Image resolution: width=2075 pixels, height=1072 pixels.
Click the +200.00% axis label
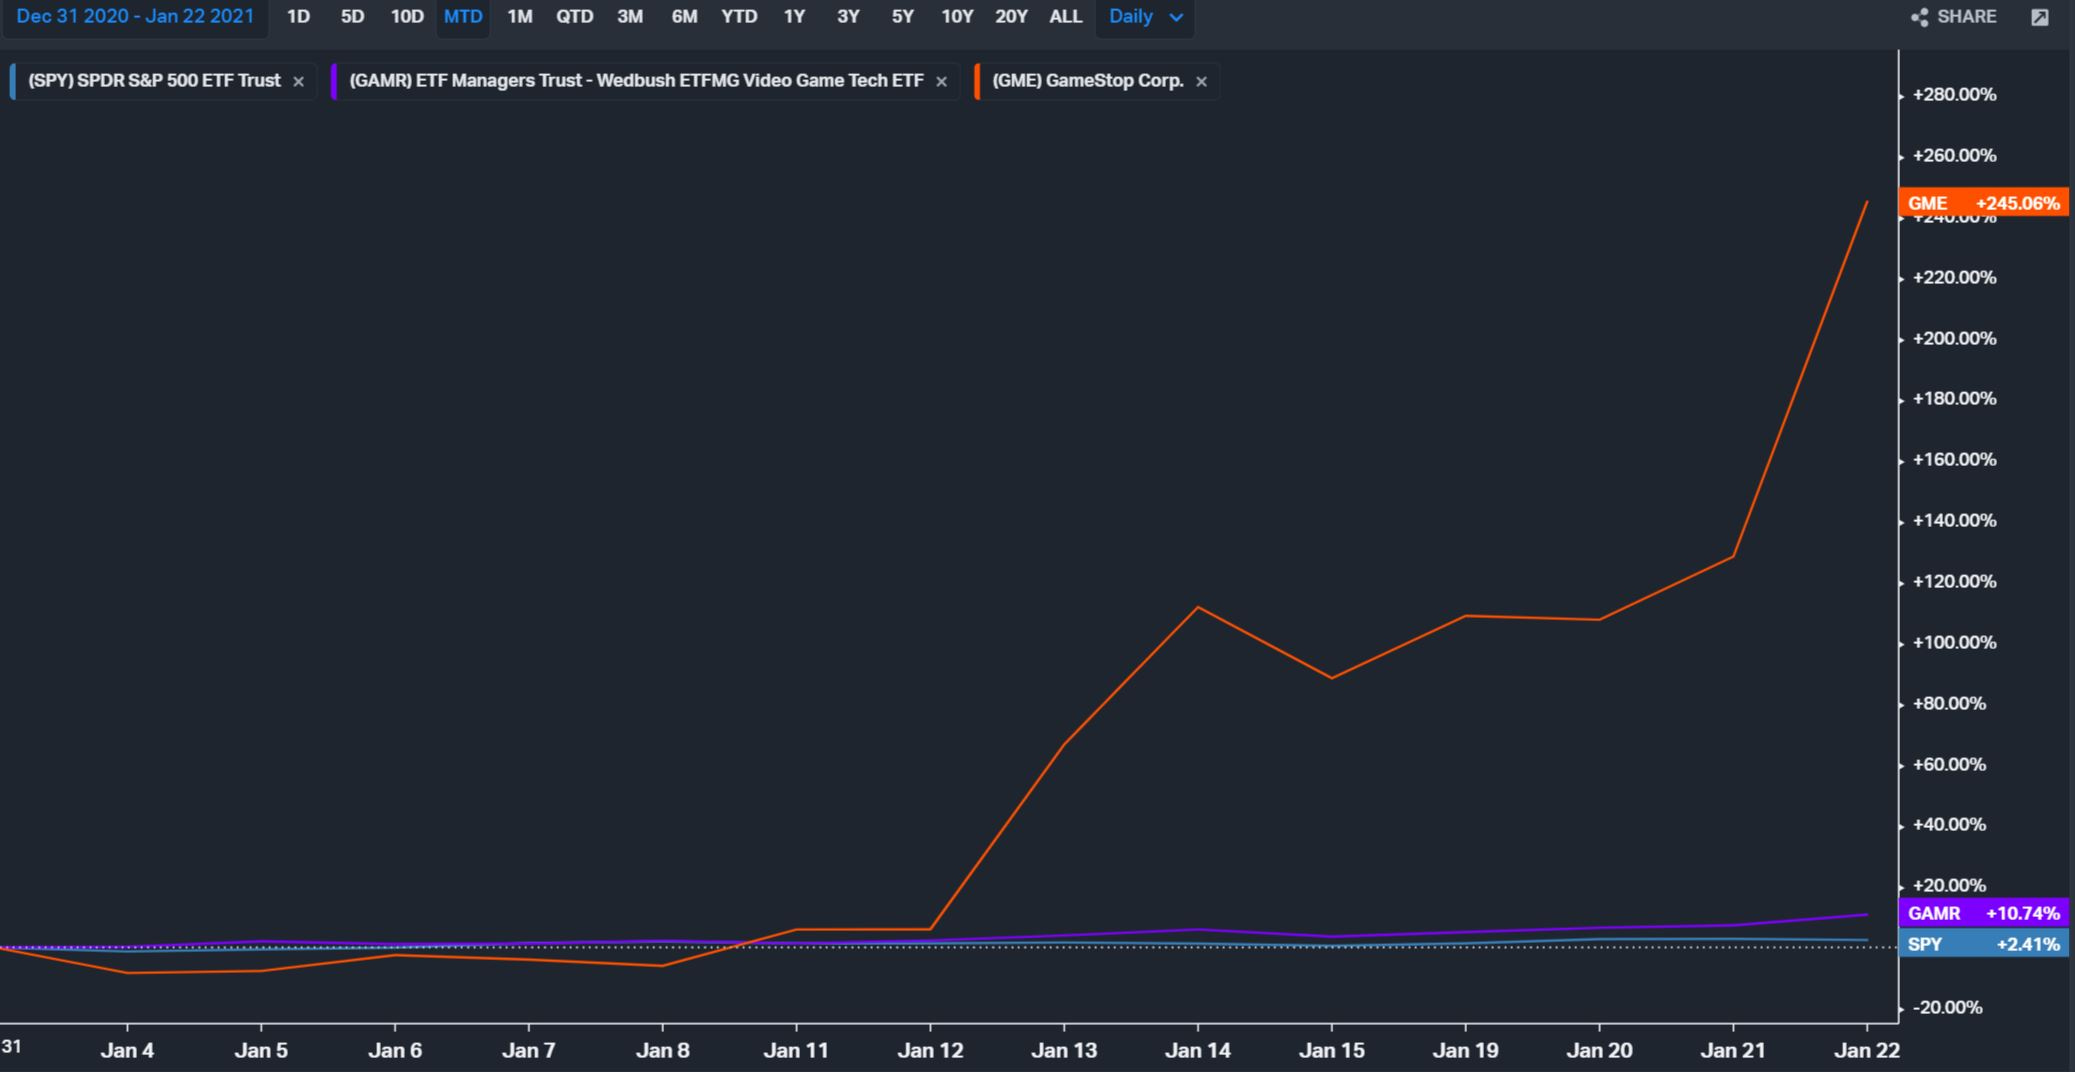1954,338
